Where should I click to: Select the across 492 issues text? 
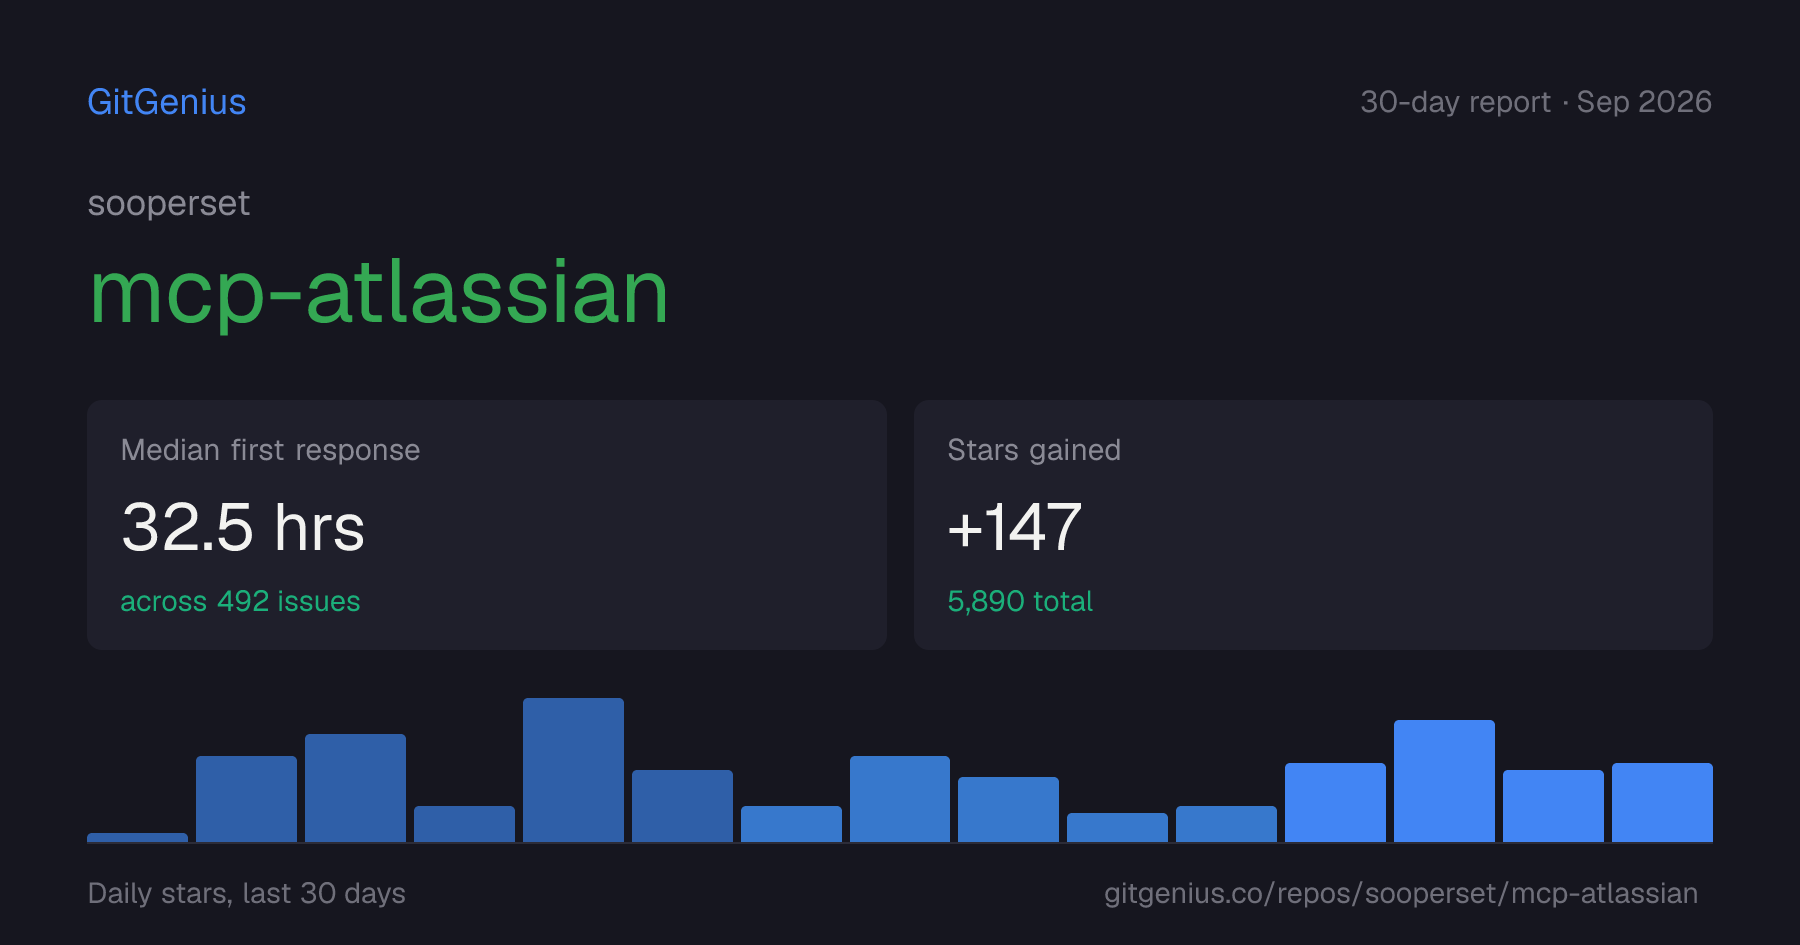pos(240,601)
